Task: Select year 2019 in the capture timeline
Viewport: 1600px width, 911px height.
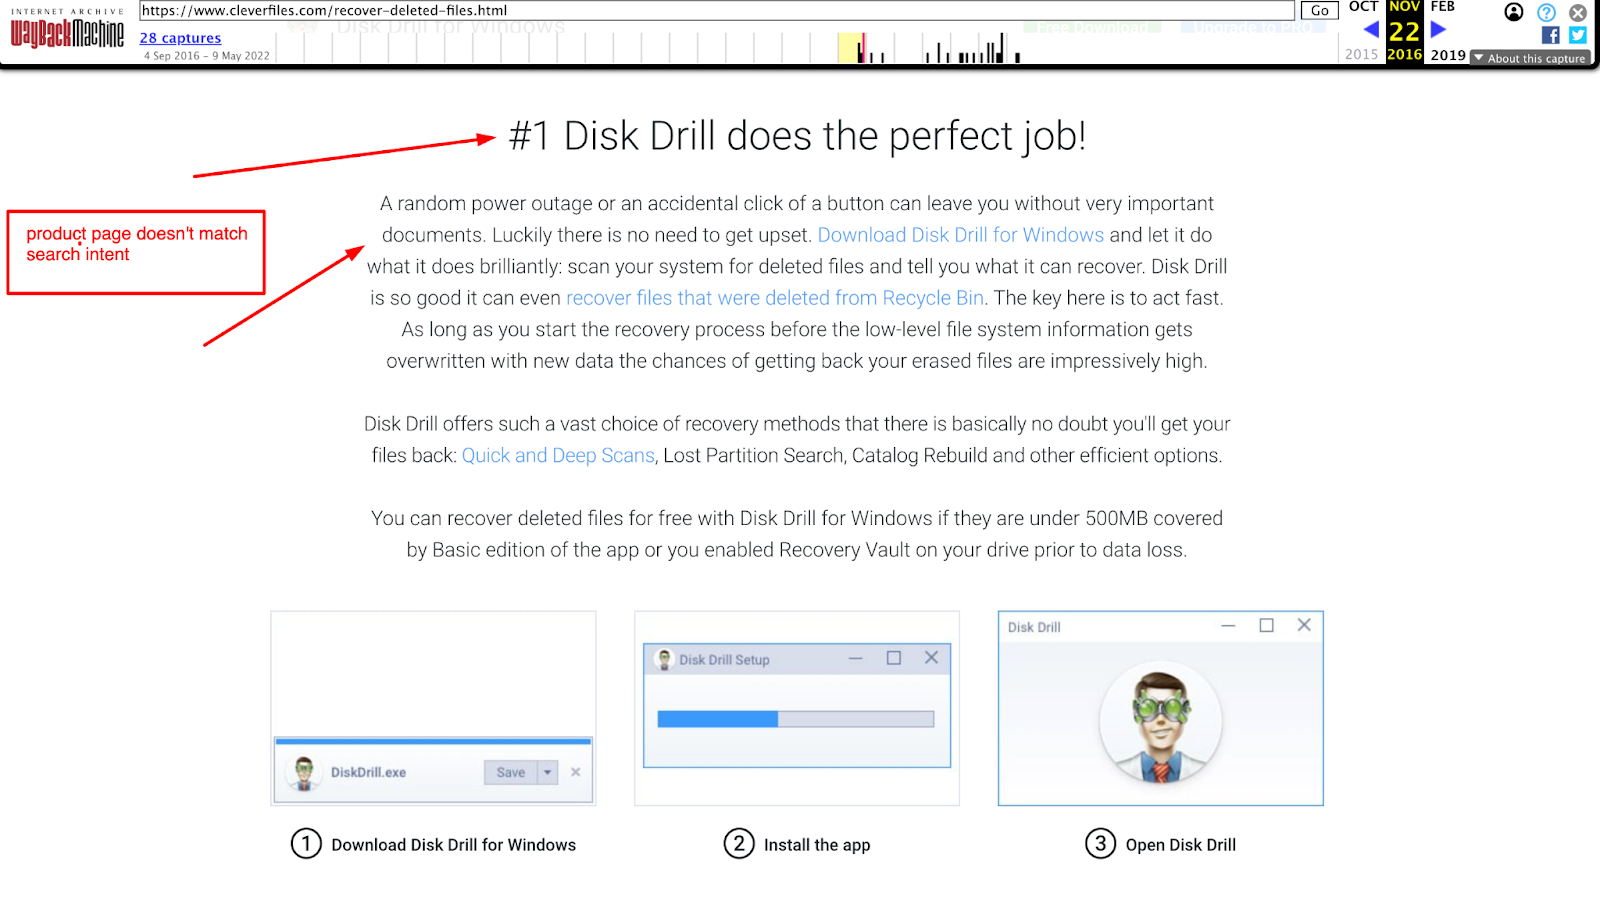Action: [1447, 55]
